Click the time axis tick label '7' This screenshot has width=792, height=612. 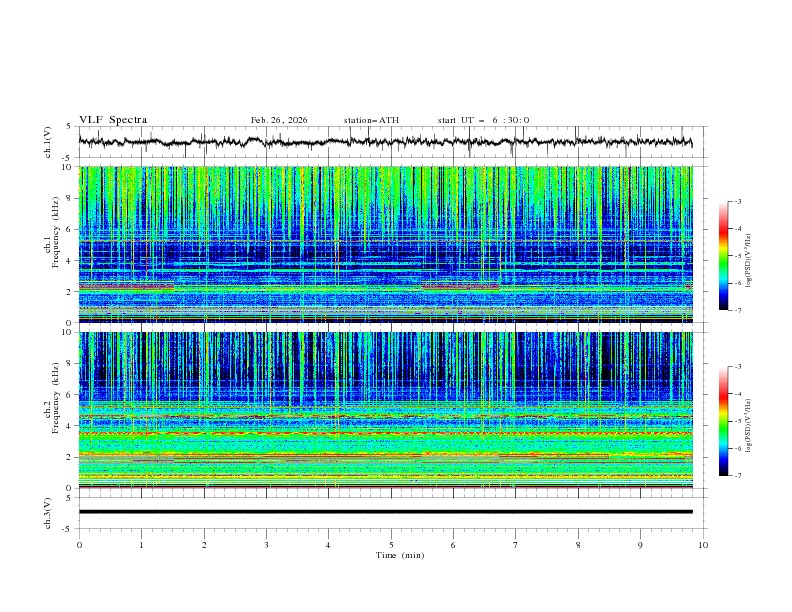point(516,545)
